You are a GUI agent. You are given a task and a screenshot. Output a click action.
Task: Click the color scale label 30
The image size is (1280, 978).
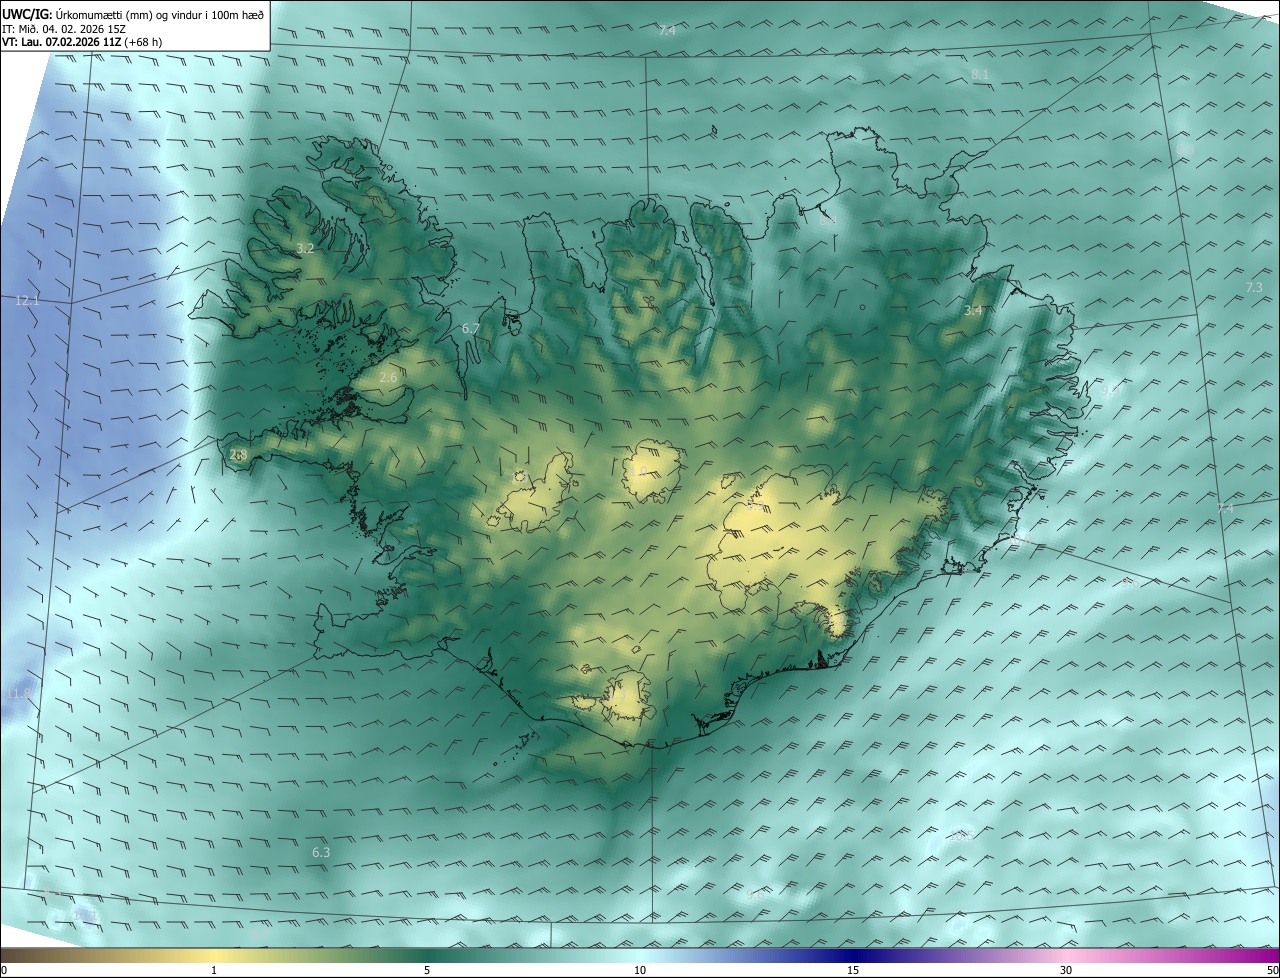1066,971
